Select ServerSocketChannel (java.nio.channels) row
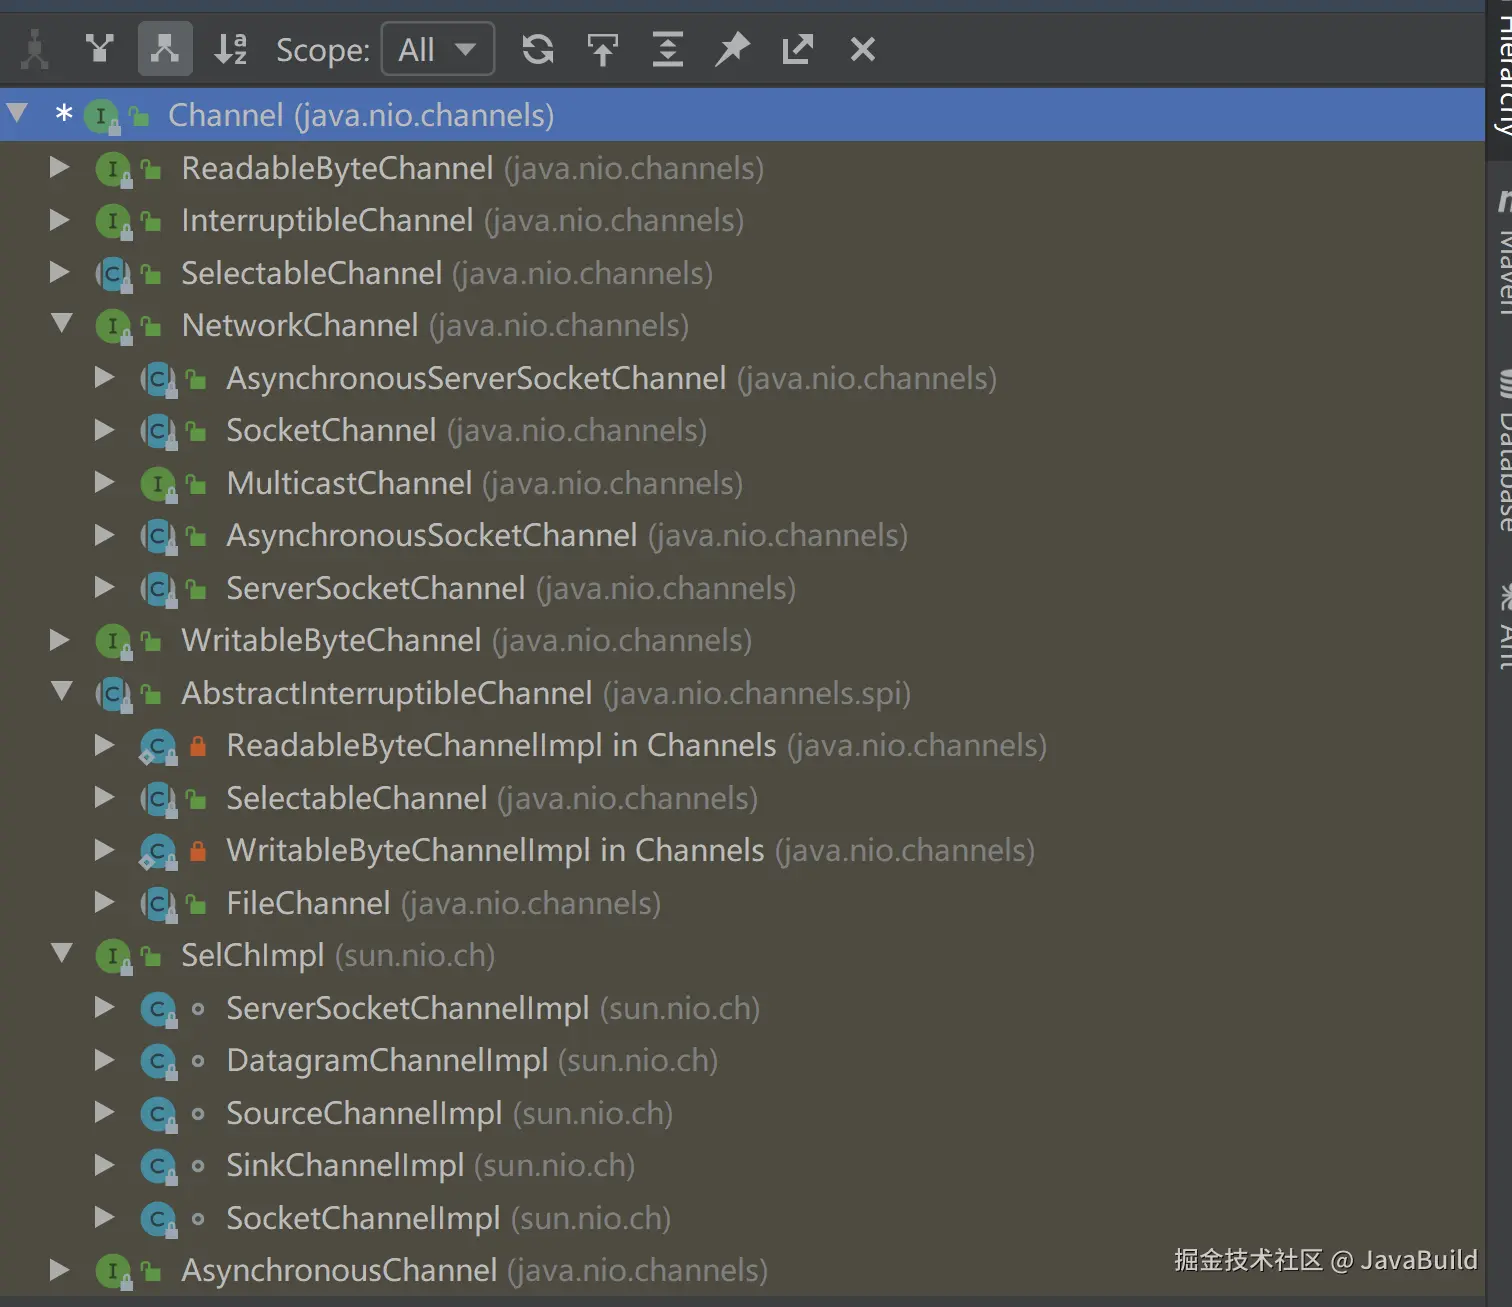Viewport: 1512px width, 1307px height. click(742, 588)
